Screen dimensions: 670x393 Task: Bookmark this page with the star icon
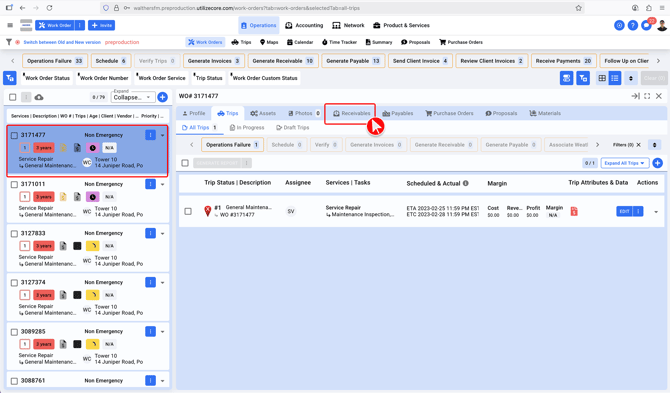click(x=578, y=8)
